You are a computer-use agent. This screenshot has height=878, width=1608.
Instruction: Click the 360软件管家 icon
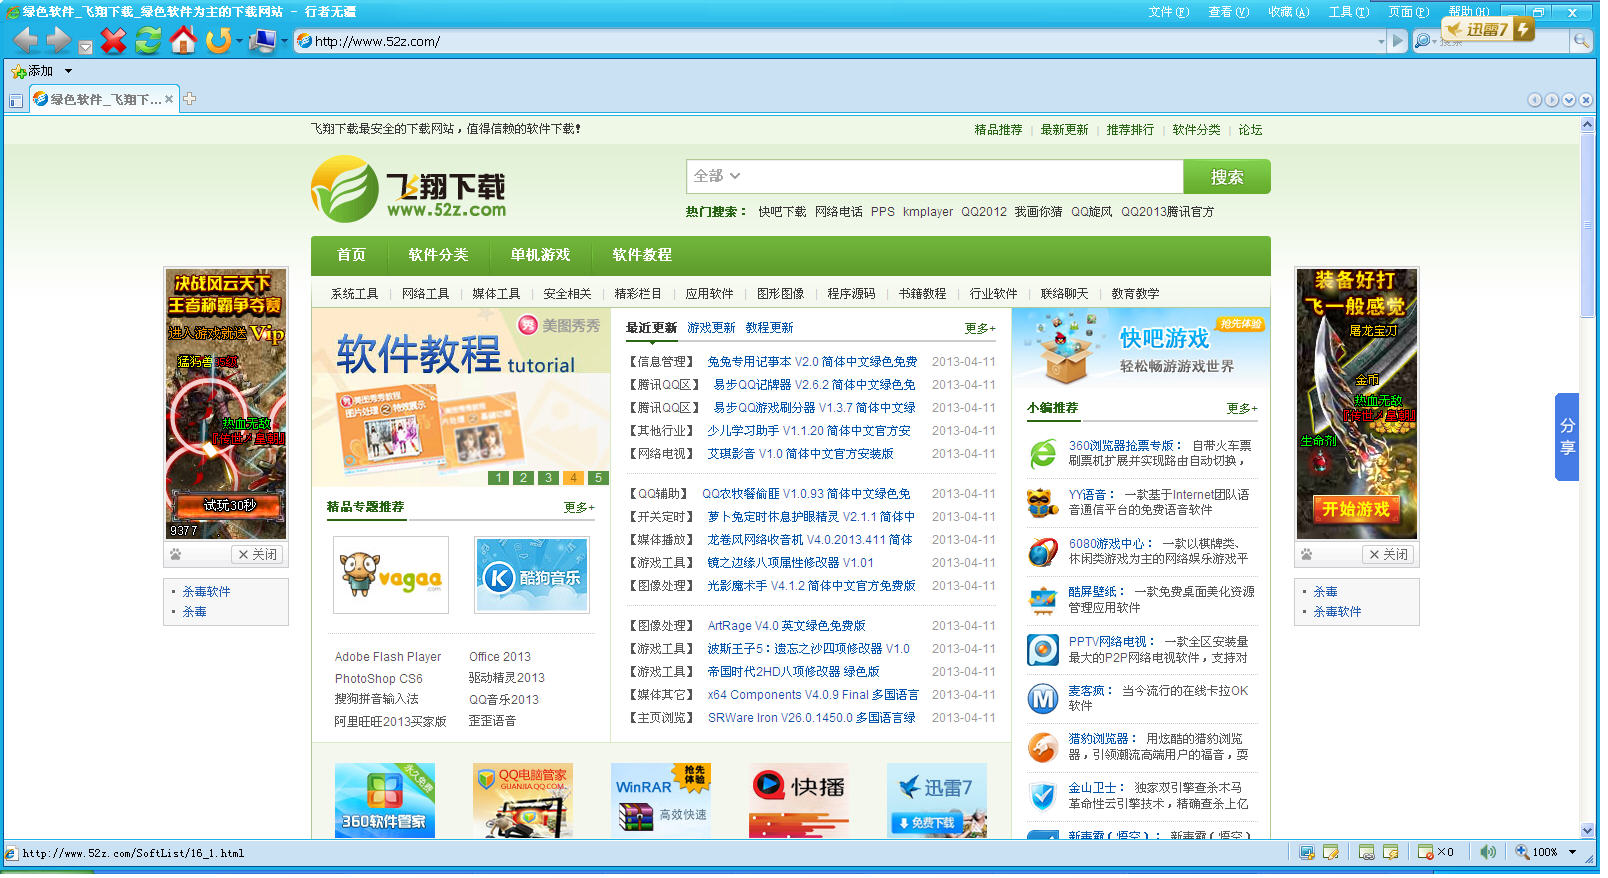coord(384,800)
